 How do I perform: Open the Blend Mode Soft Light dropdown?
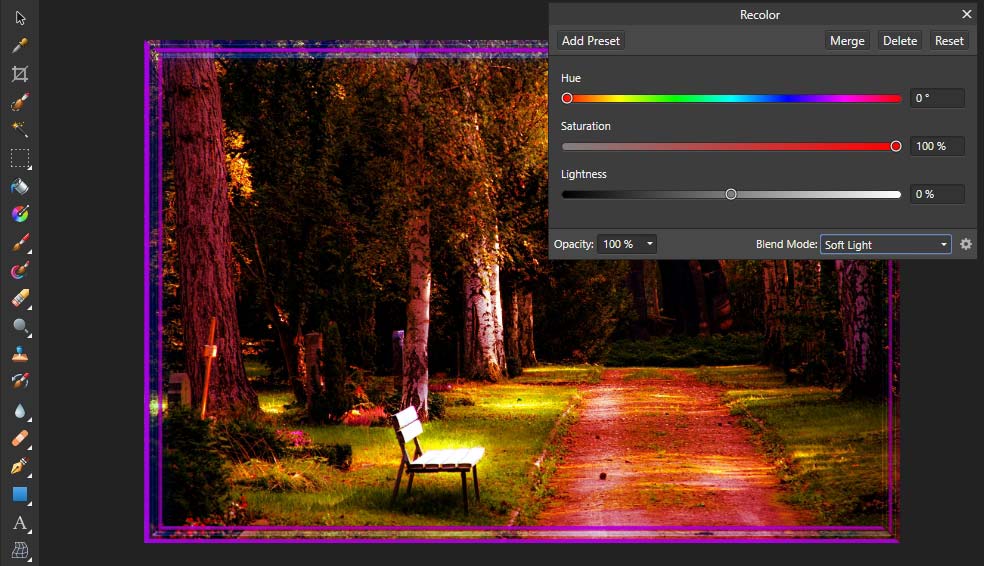point(885,244)
